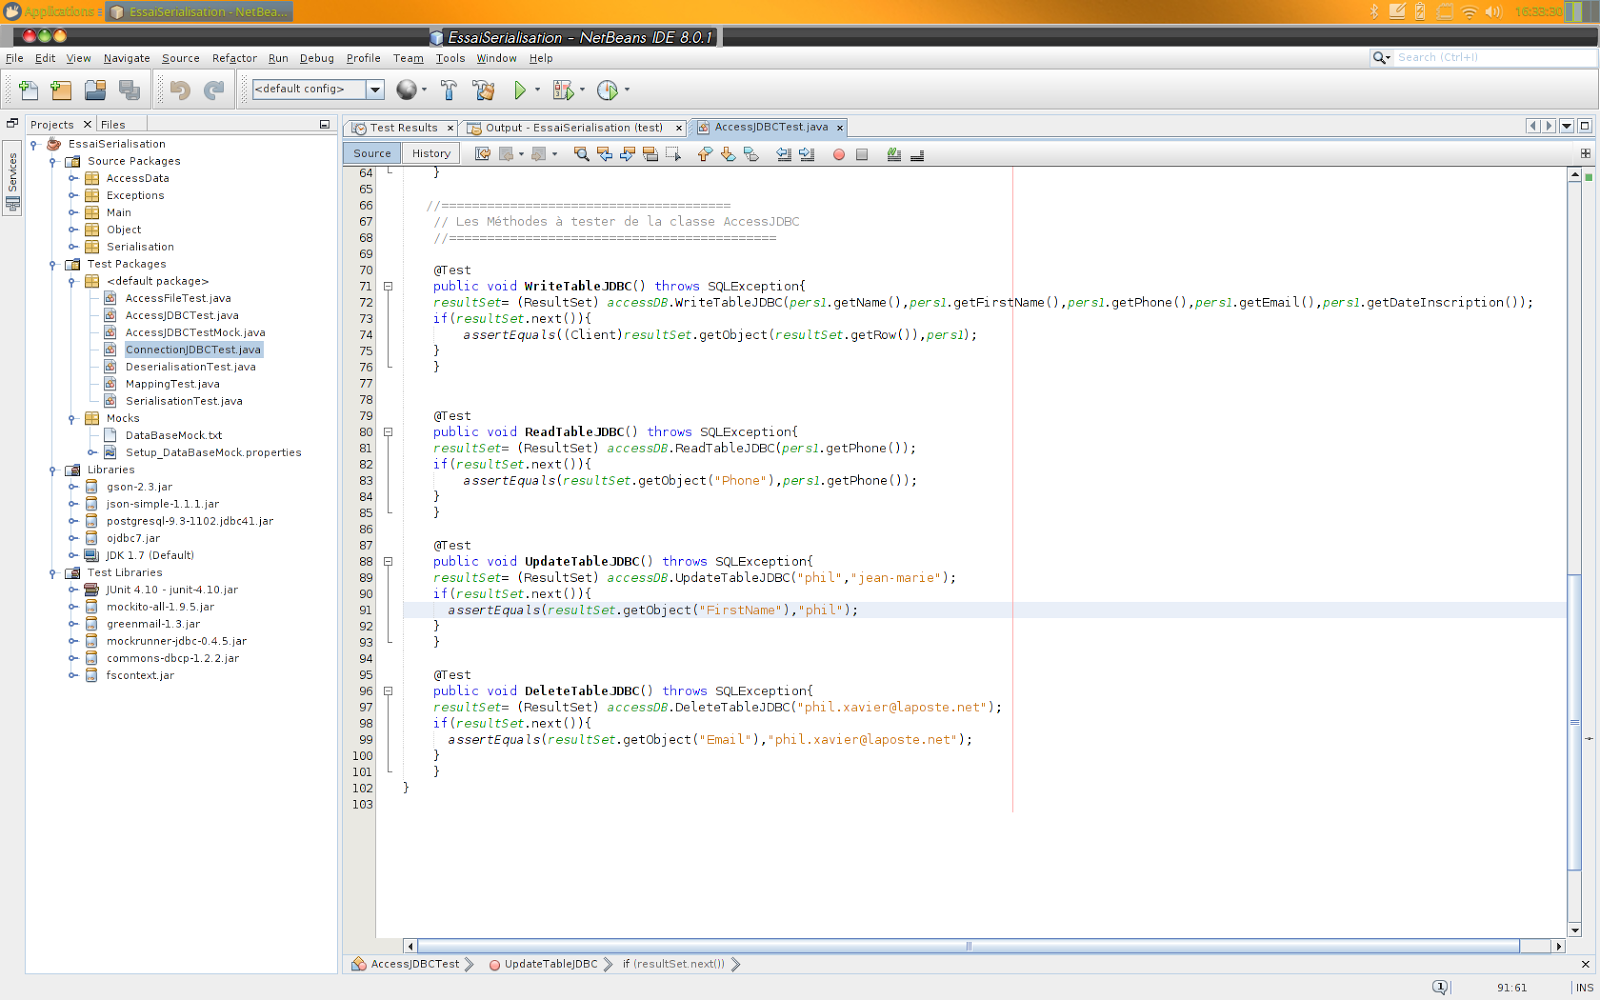Image resolution: width=1600 pixels, height=1000 pixels.
Task: Collapse WriteTableJDBC code fold at line 71
Action: (388, 287)
